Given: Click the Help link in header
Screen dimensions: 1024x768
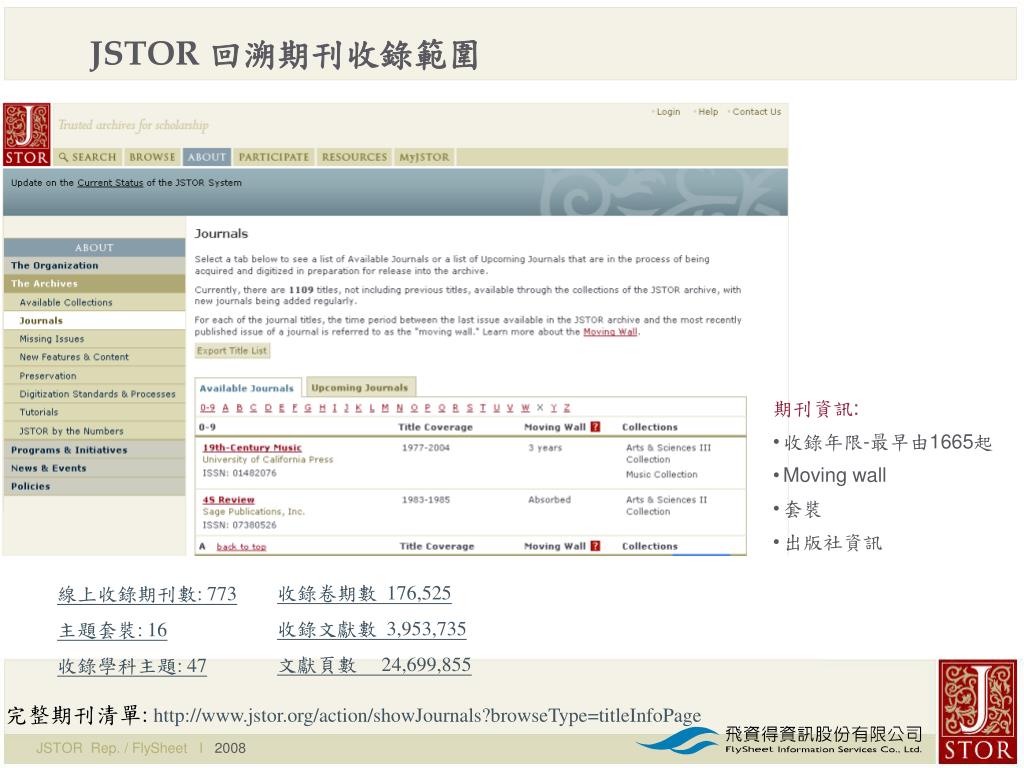Looking at the screenshot, I should coord(708,112).
